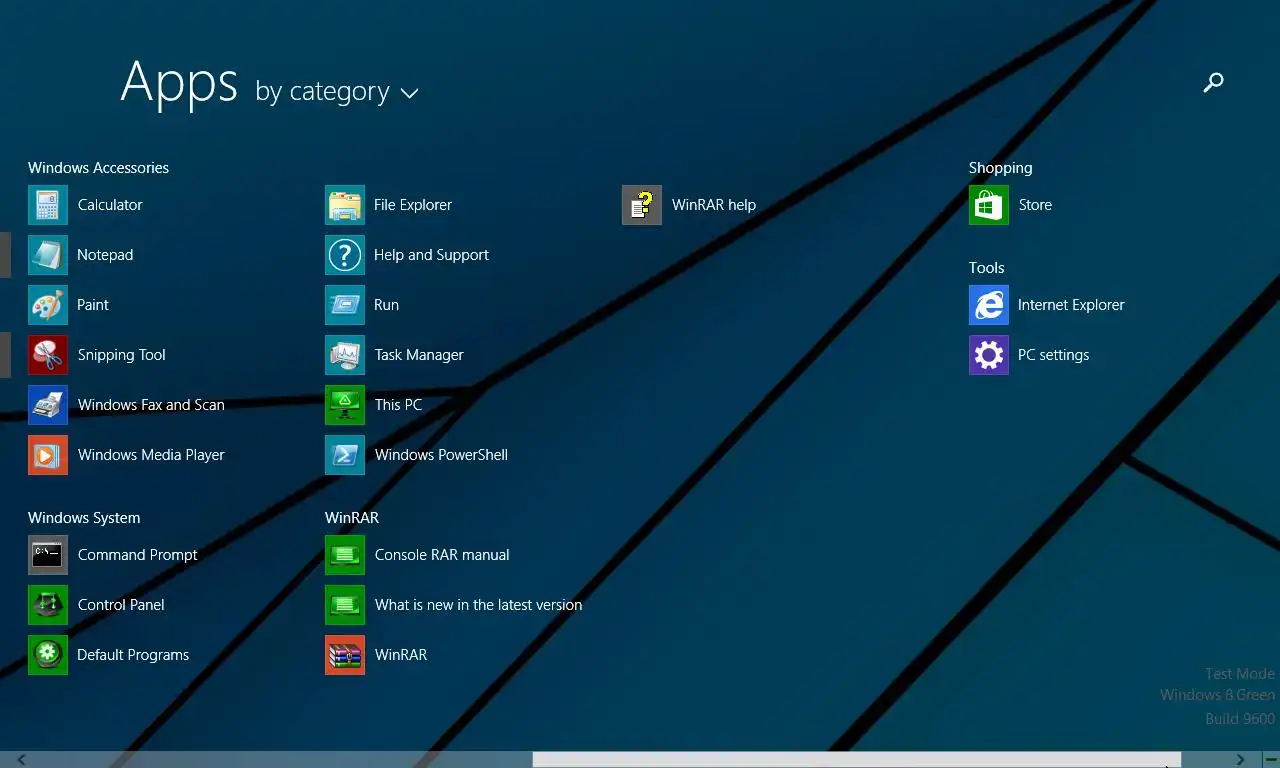Image resolution: width=1280 pixels, height=768 pixels.
Task: Open the Store shopping bag icon
Action: [989, 205]
